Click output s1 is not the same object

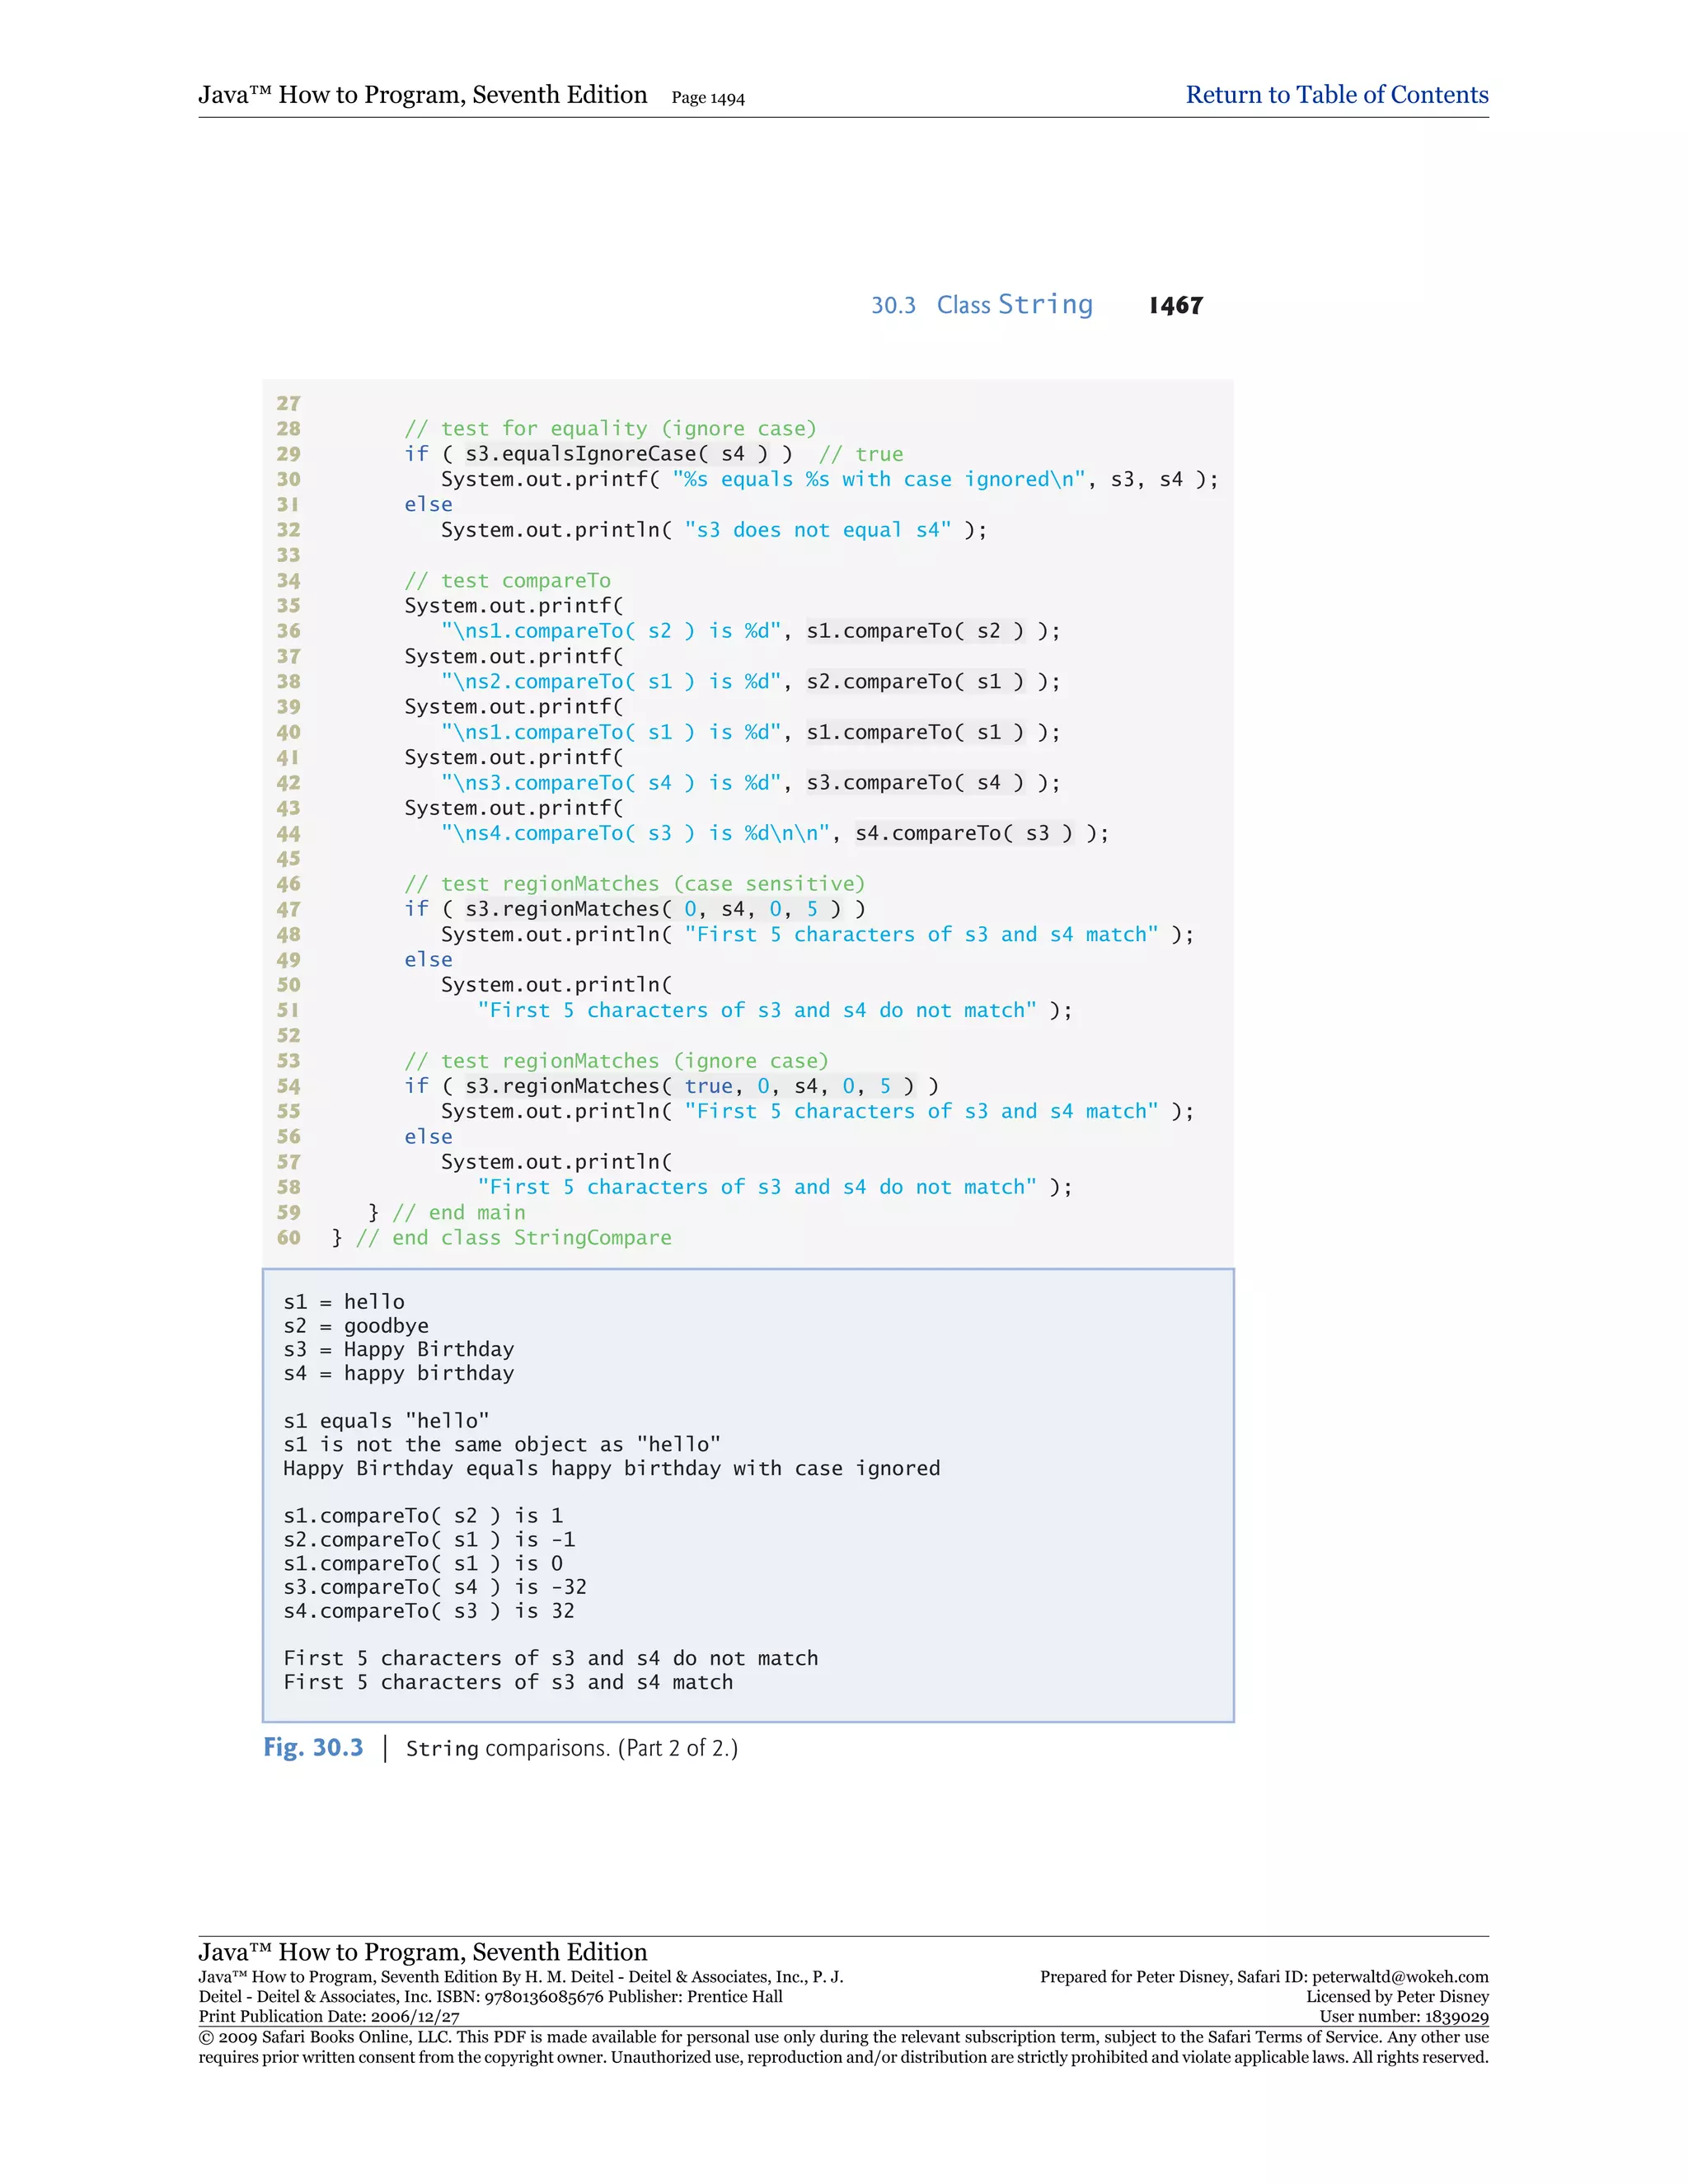[x=501, y=1445]
